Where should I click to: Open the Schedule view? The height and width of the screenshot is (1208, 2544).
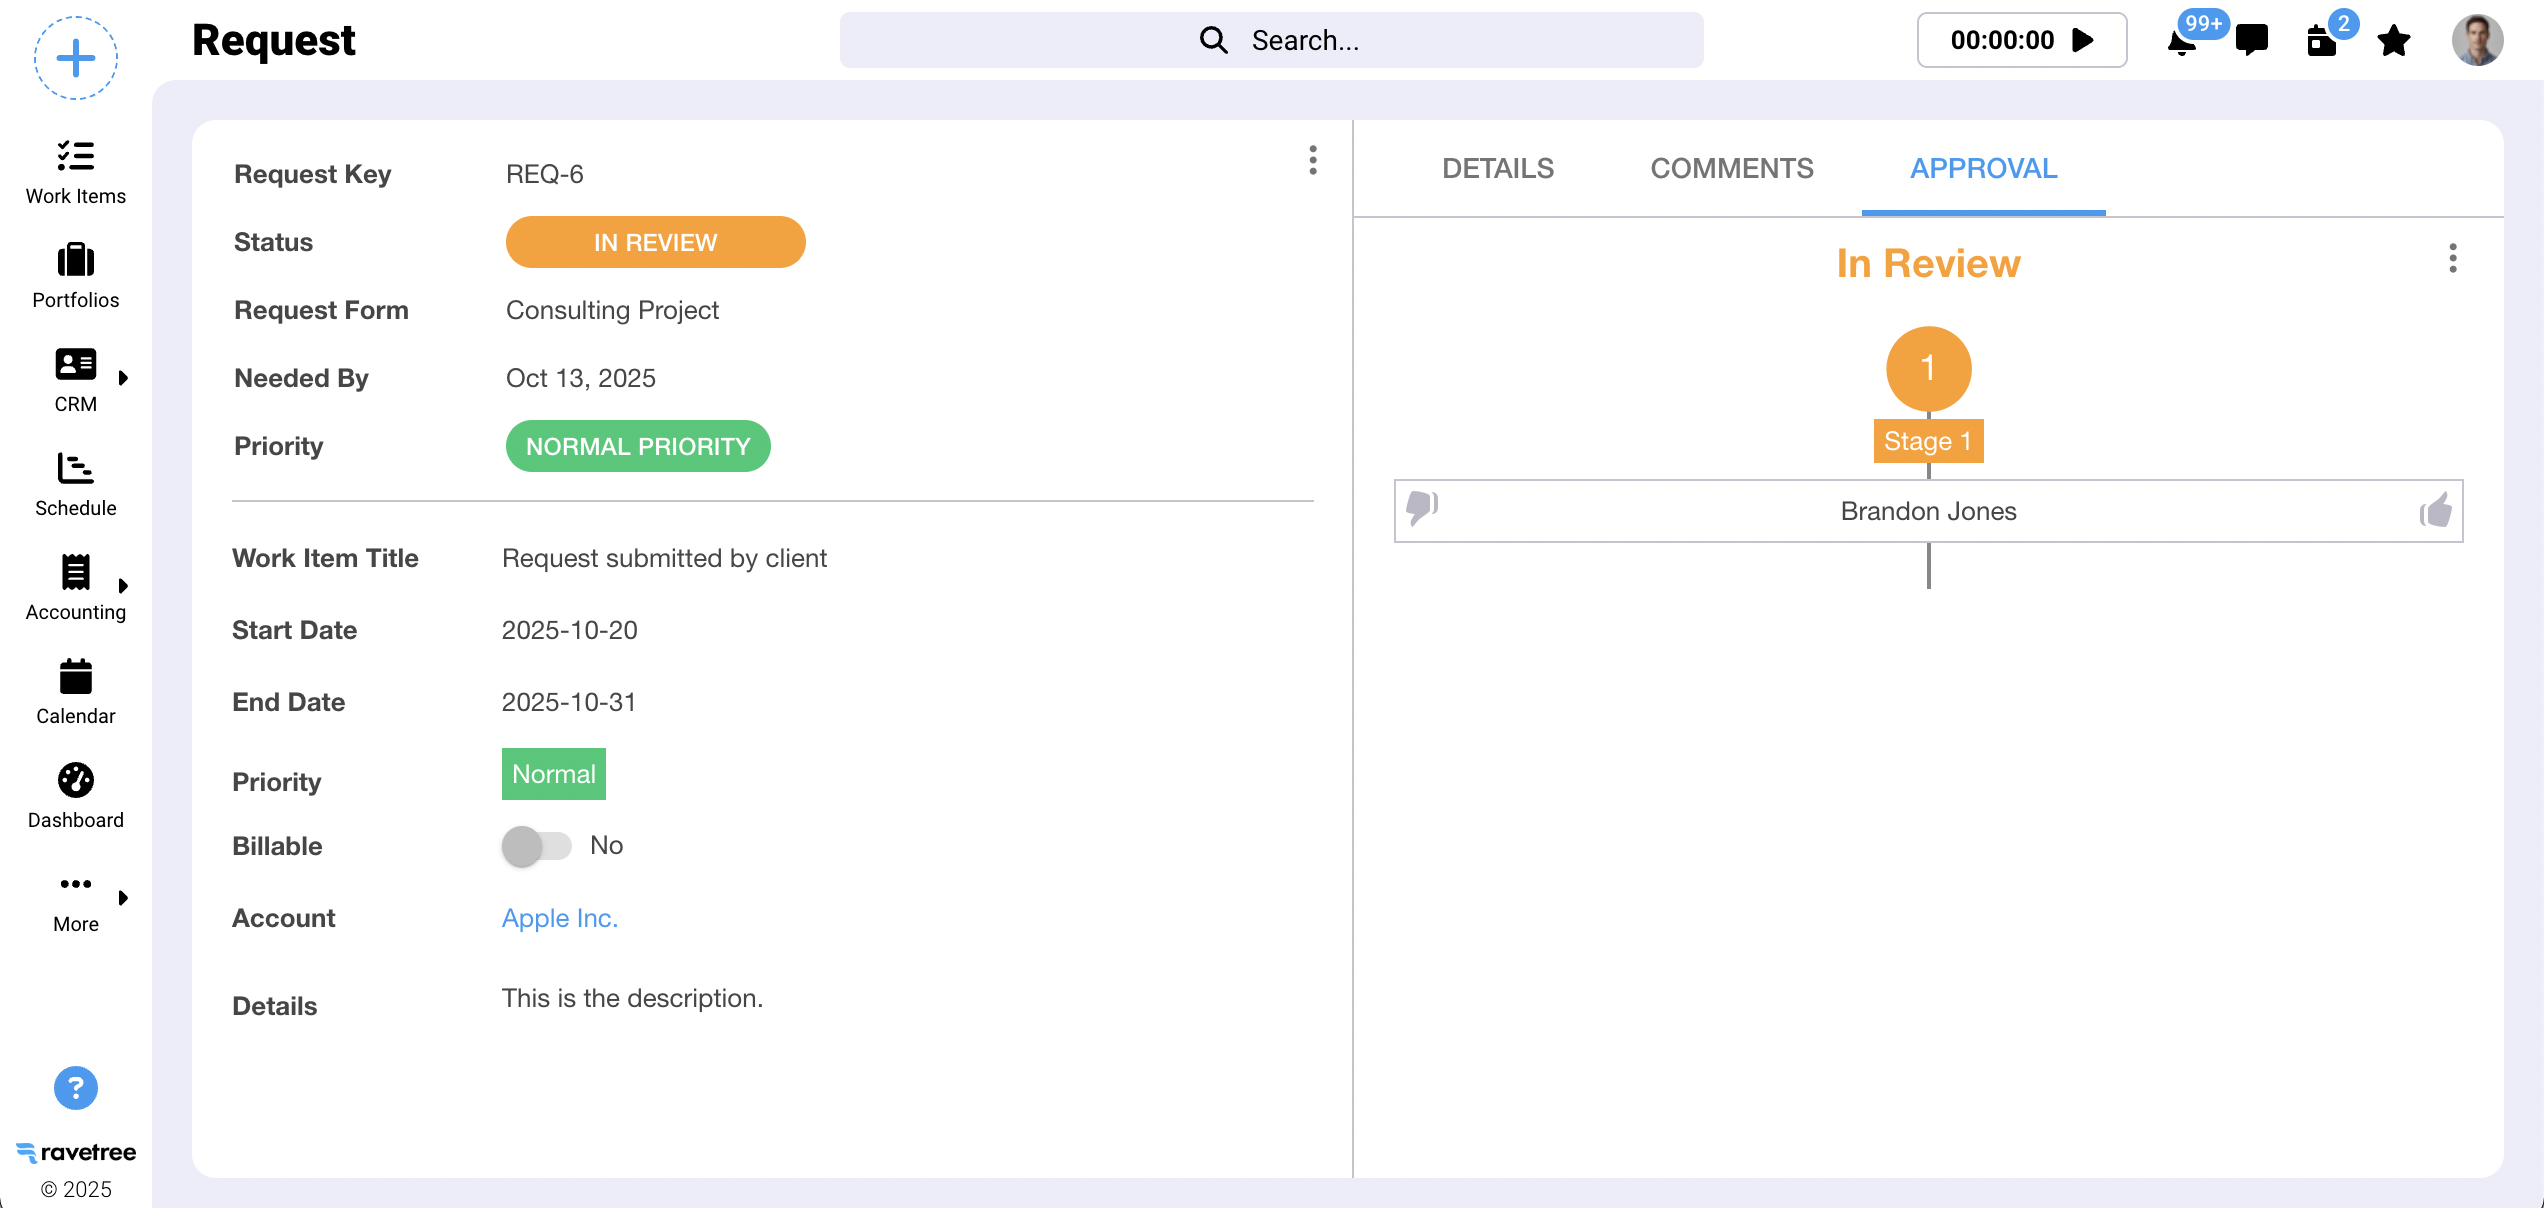[76, 484]
